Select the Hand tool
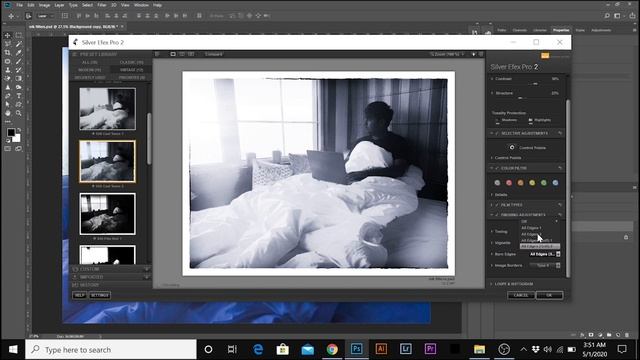Viewport: 640px width, 360px height. (7, 113)
